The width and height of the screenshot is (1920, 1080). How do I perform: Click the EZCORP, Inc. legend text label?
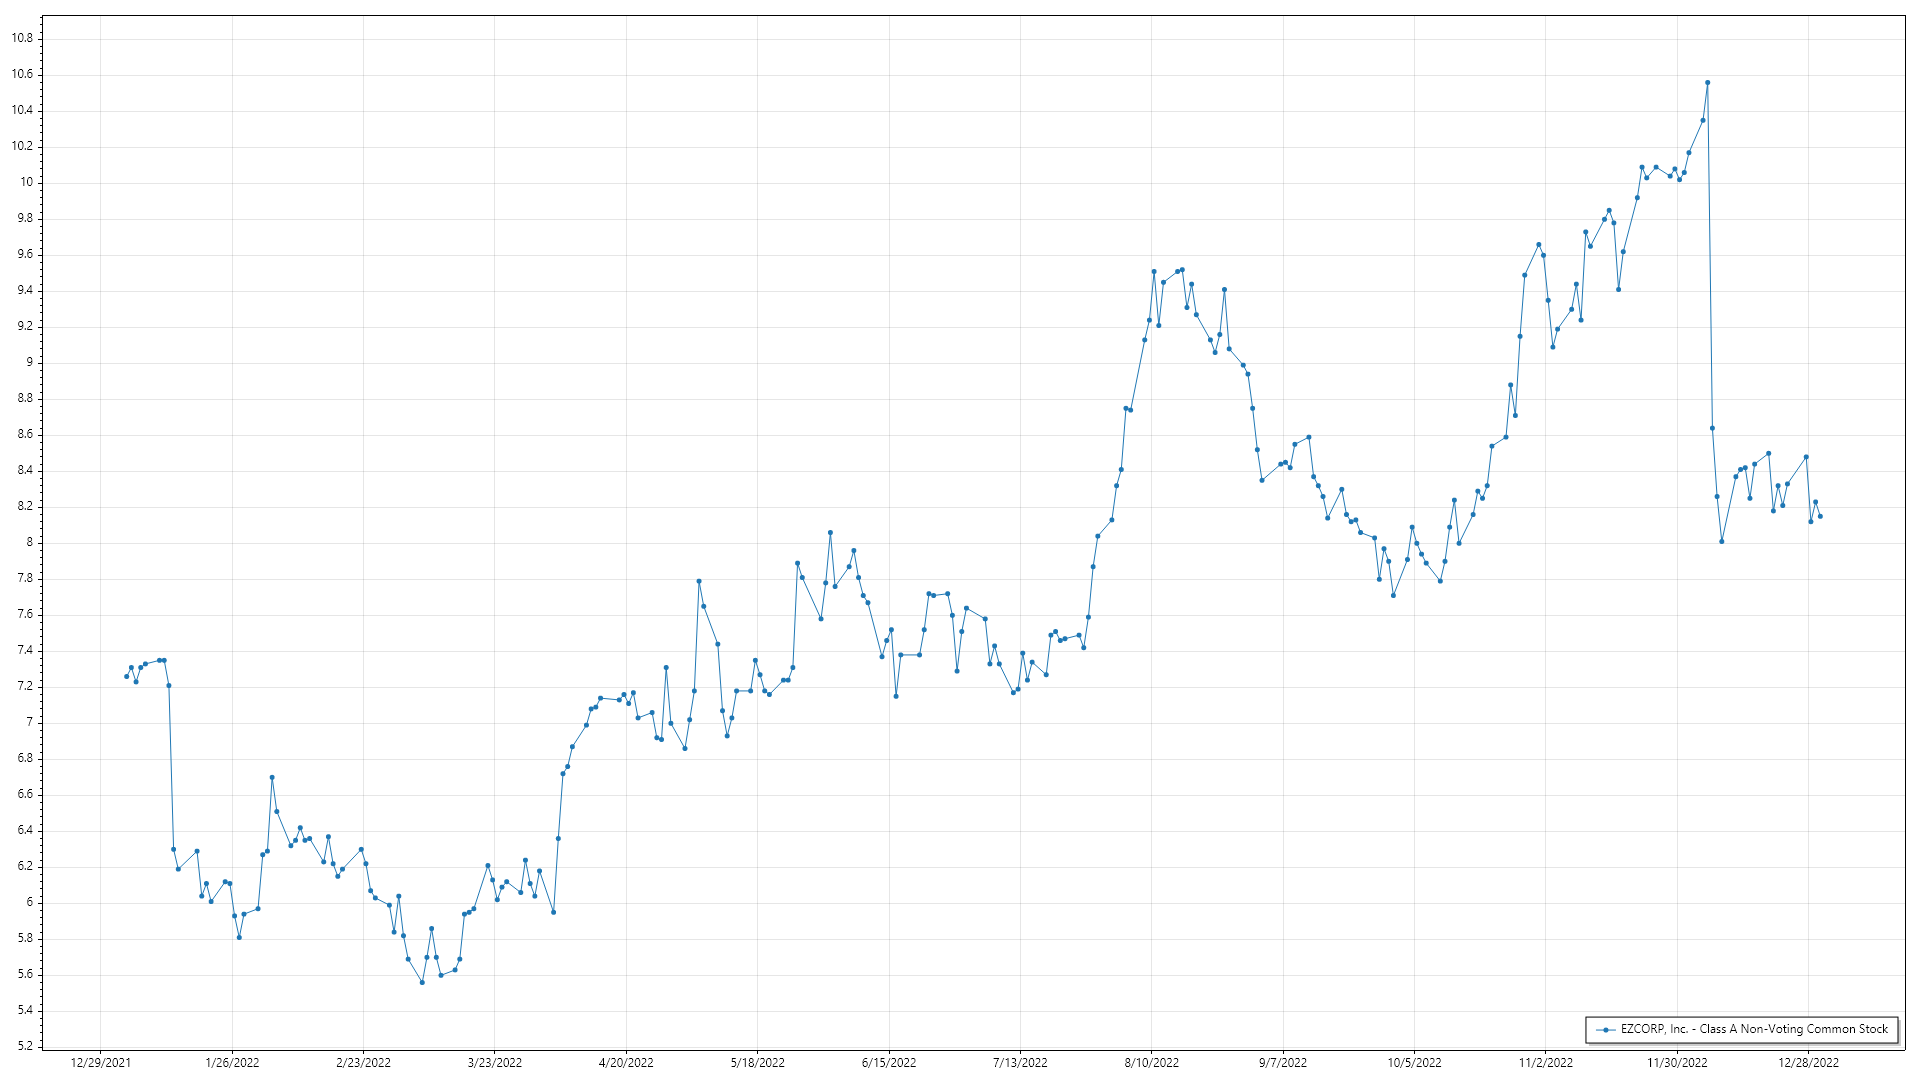[1754, 1029]
